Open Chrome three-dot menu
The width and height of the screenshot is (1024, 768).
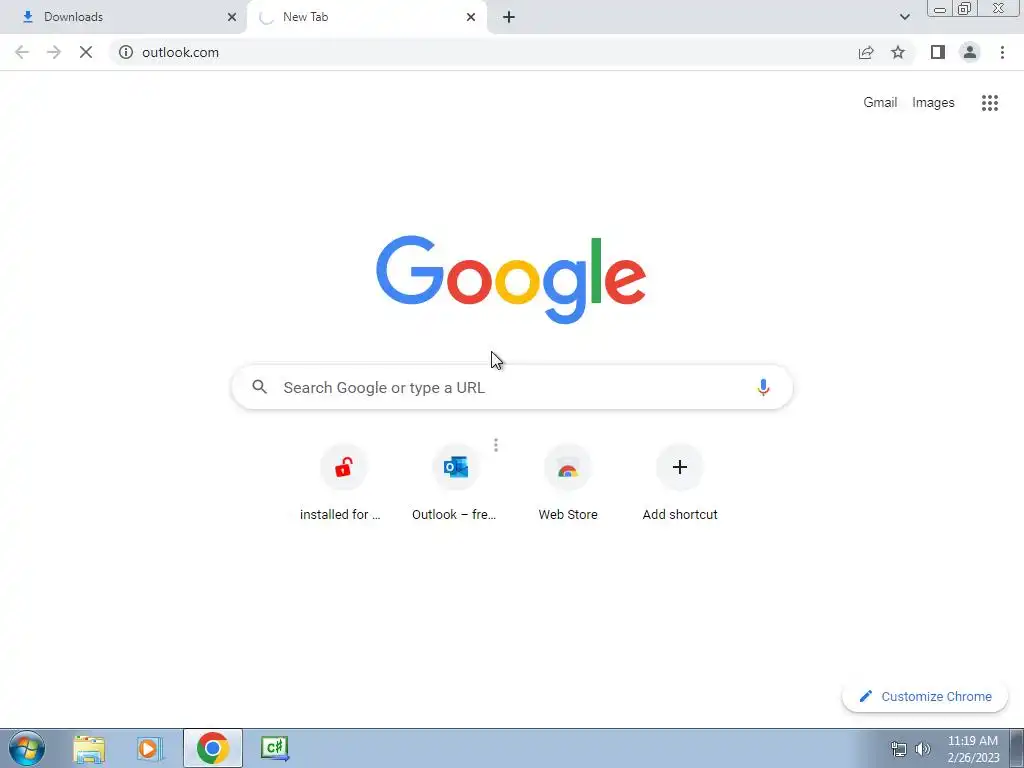coord(1002,52)
